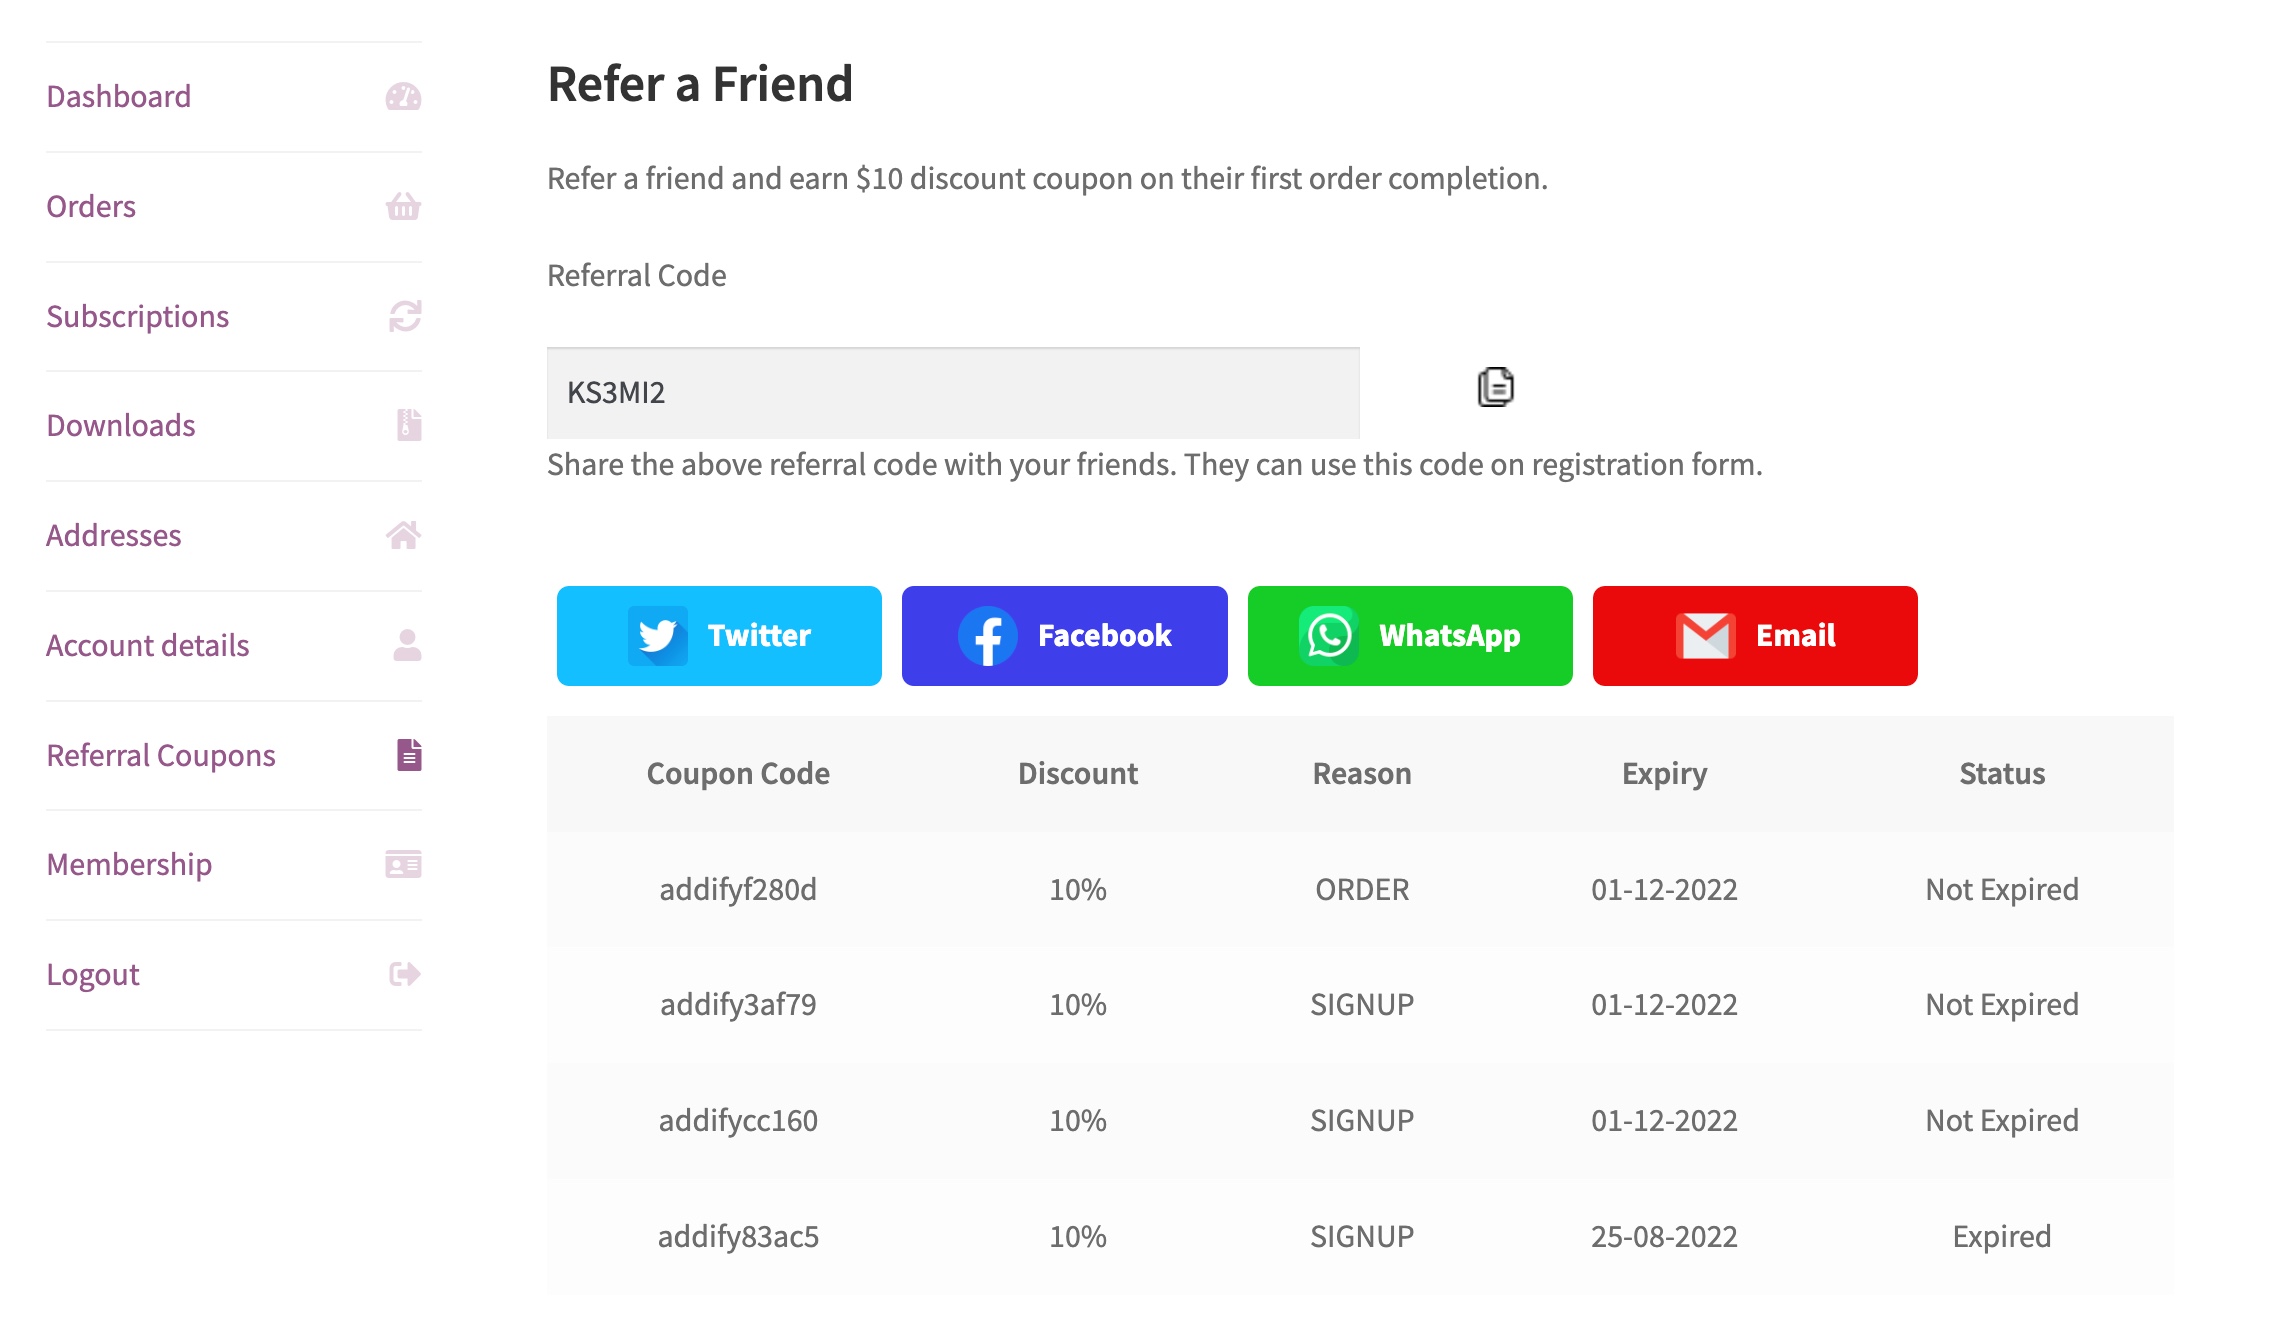Share referral code via Email
The image size is (2296, 1330).
(x=1754, y=635)
